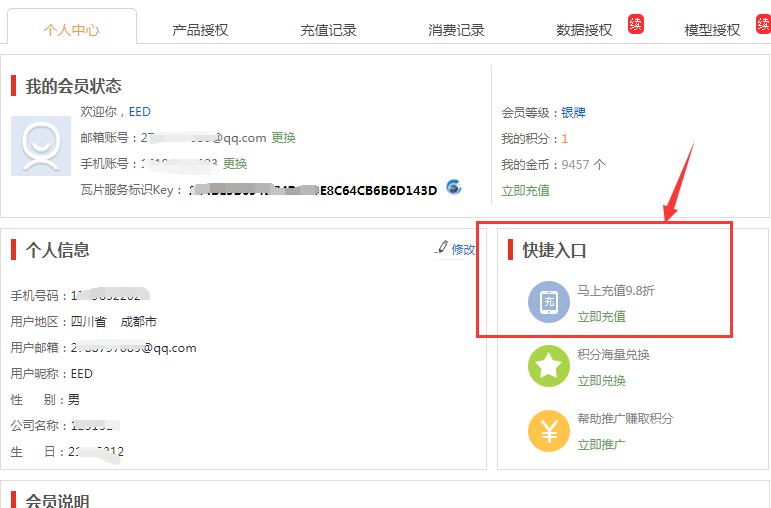Click the green star points icon
The height and width of the screenshot is (508, 771).
(549, 367)
